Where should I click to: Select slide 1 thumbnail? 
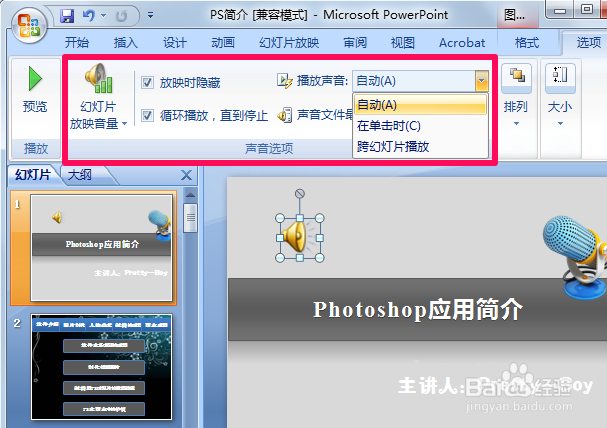(101, 248)
